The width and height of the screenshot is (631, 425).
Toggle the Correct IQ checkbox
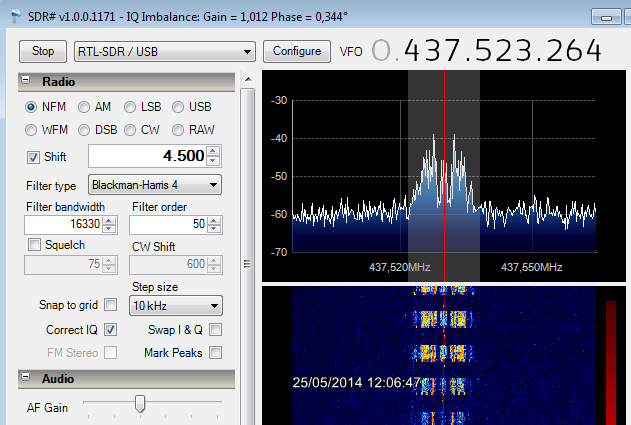pyautogui.click(x=111, y=329)
